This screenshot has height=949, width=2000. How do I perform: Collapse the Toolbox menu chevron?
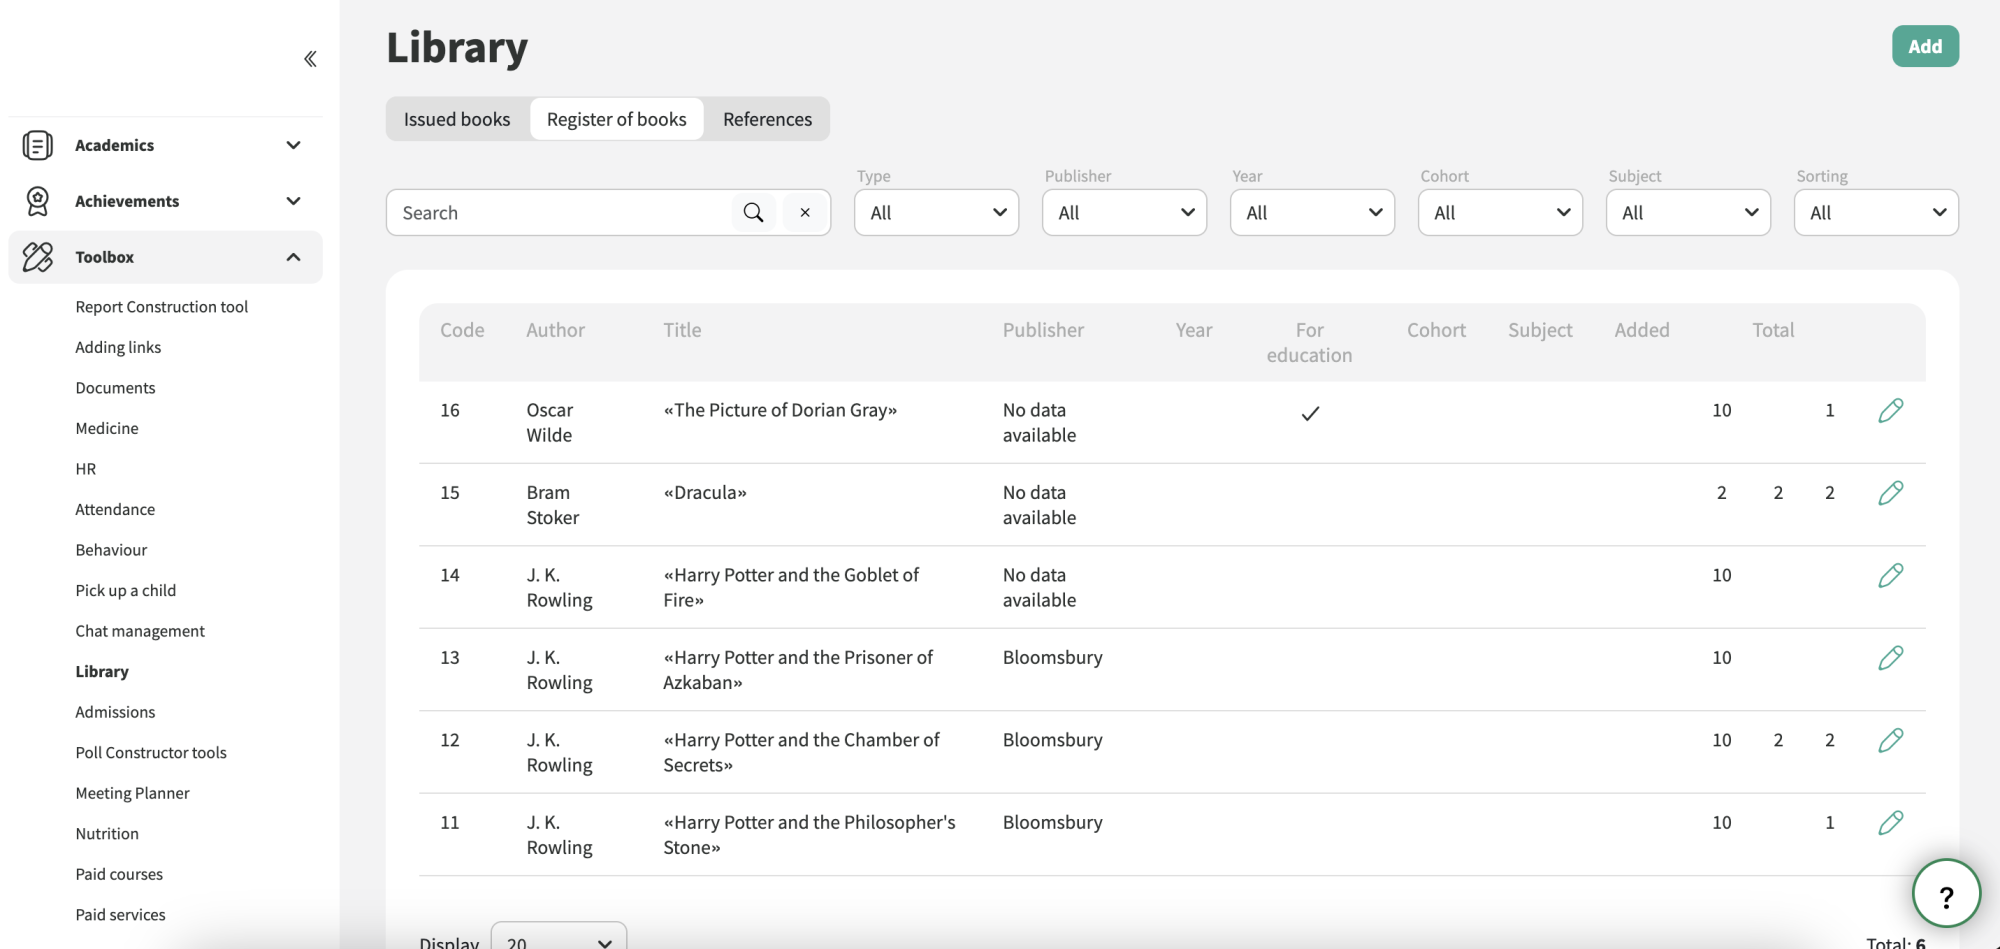pyautogui.click(x=293, y=257)
